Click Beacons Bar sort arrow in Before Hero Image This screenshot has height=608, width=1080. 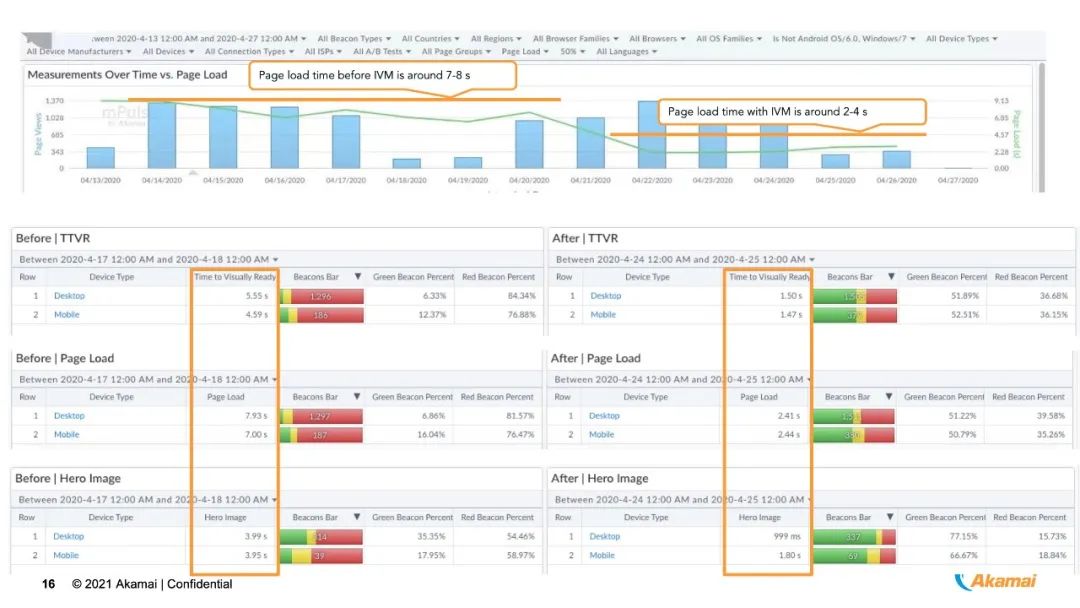tap(356, 517)
